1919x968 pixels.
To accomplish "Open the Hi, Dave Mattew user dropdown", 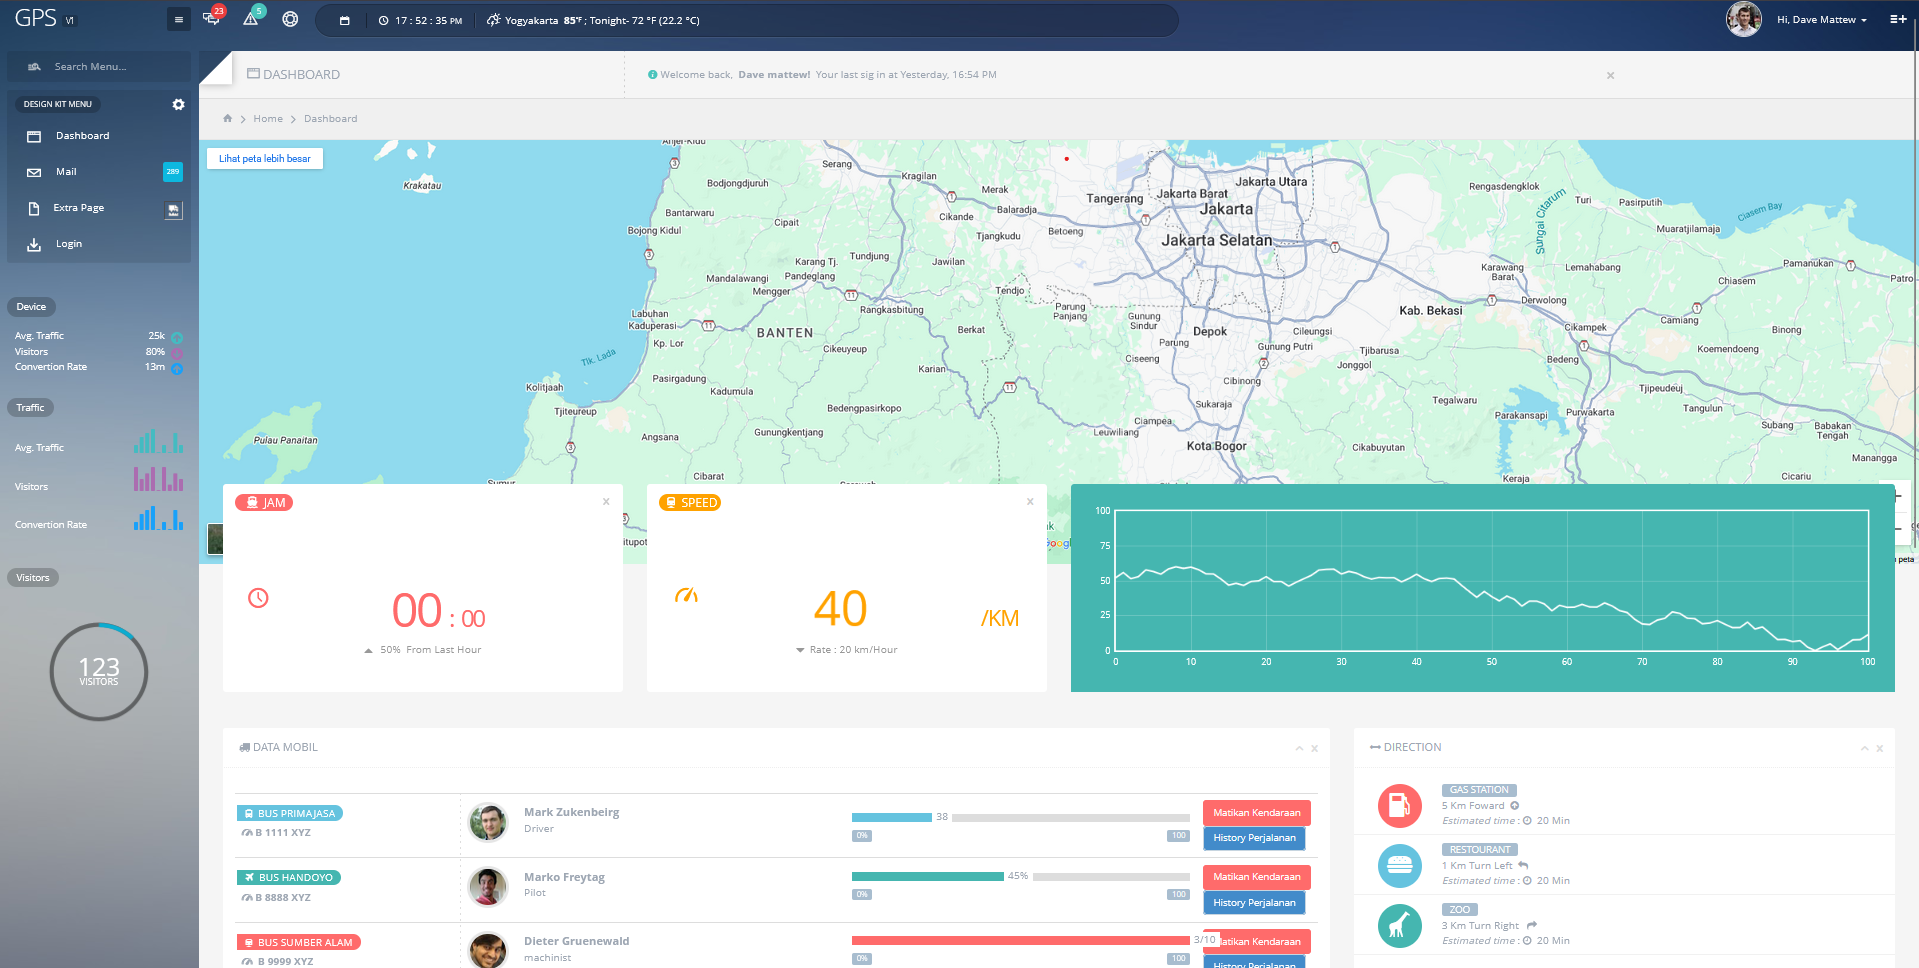I will [x=1821, y=20].
